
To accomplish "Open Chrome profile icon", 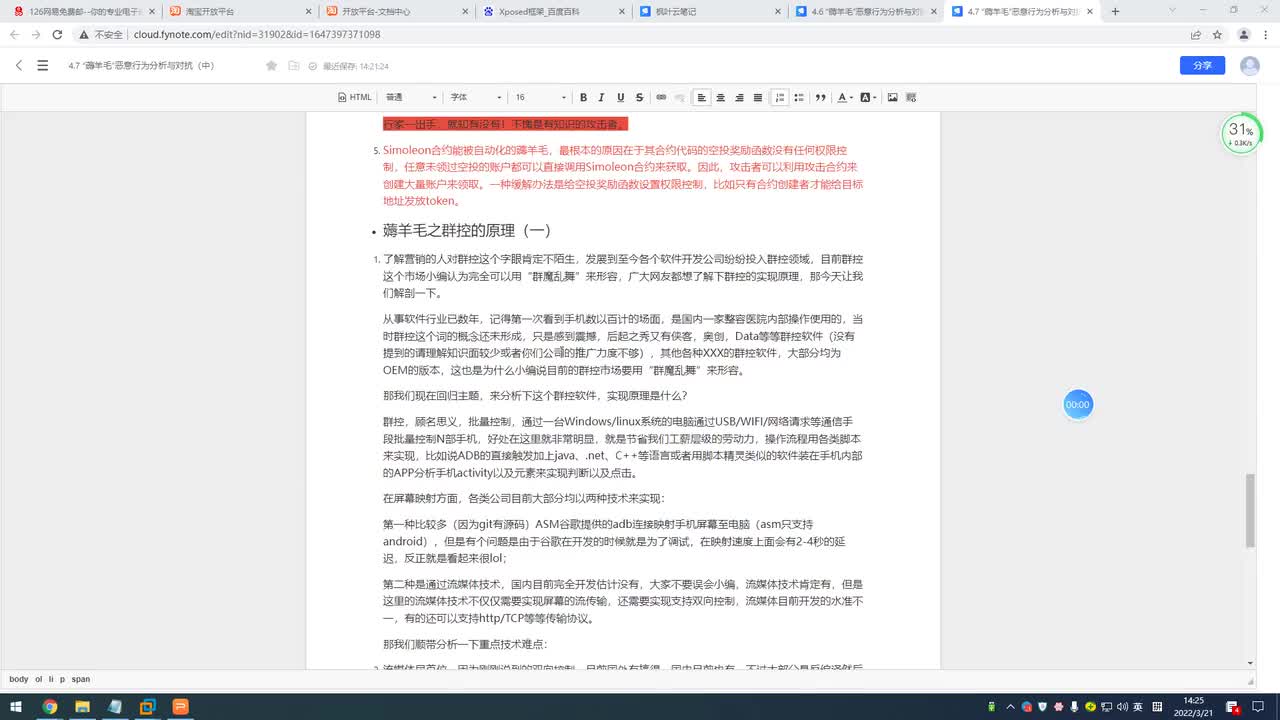I will (x=1244, y=34).
